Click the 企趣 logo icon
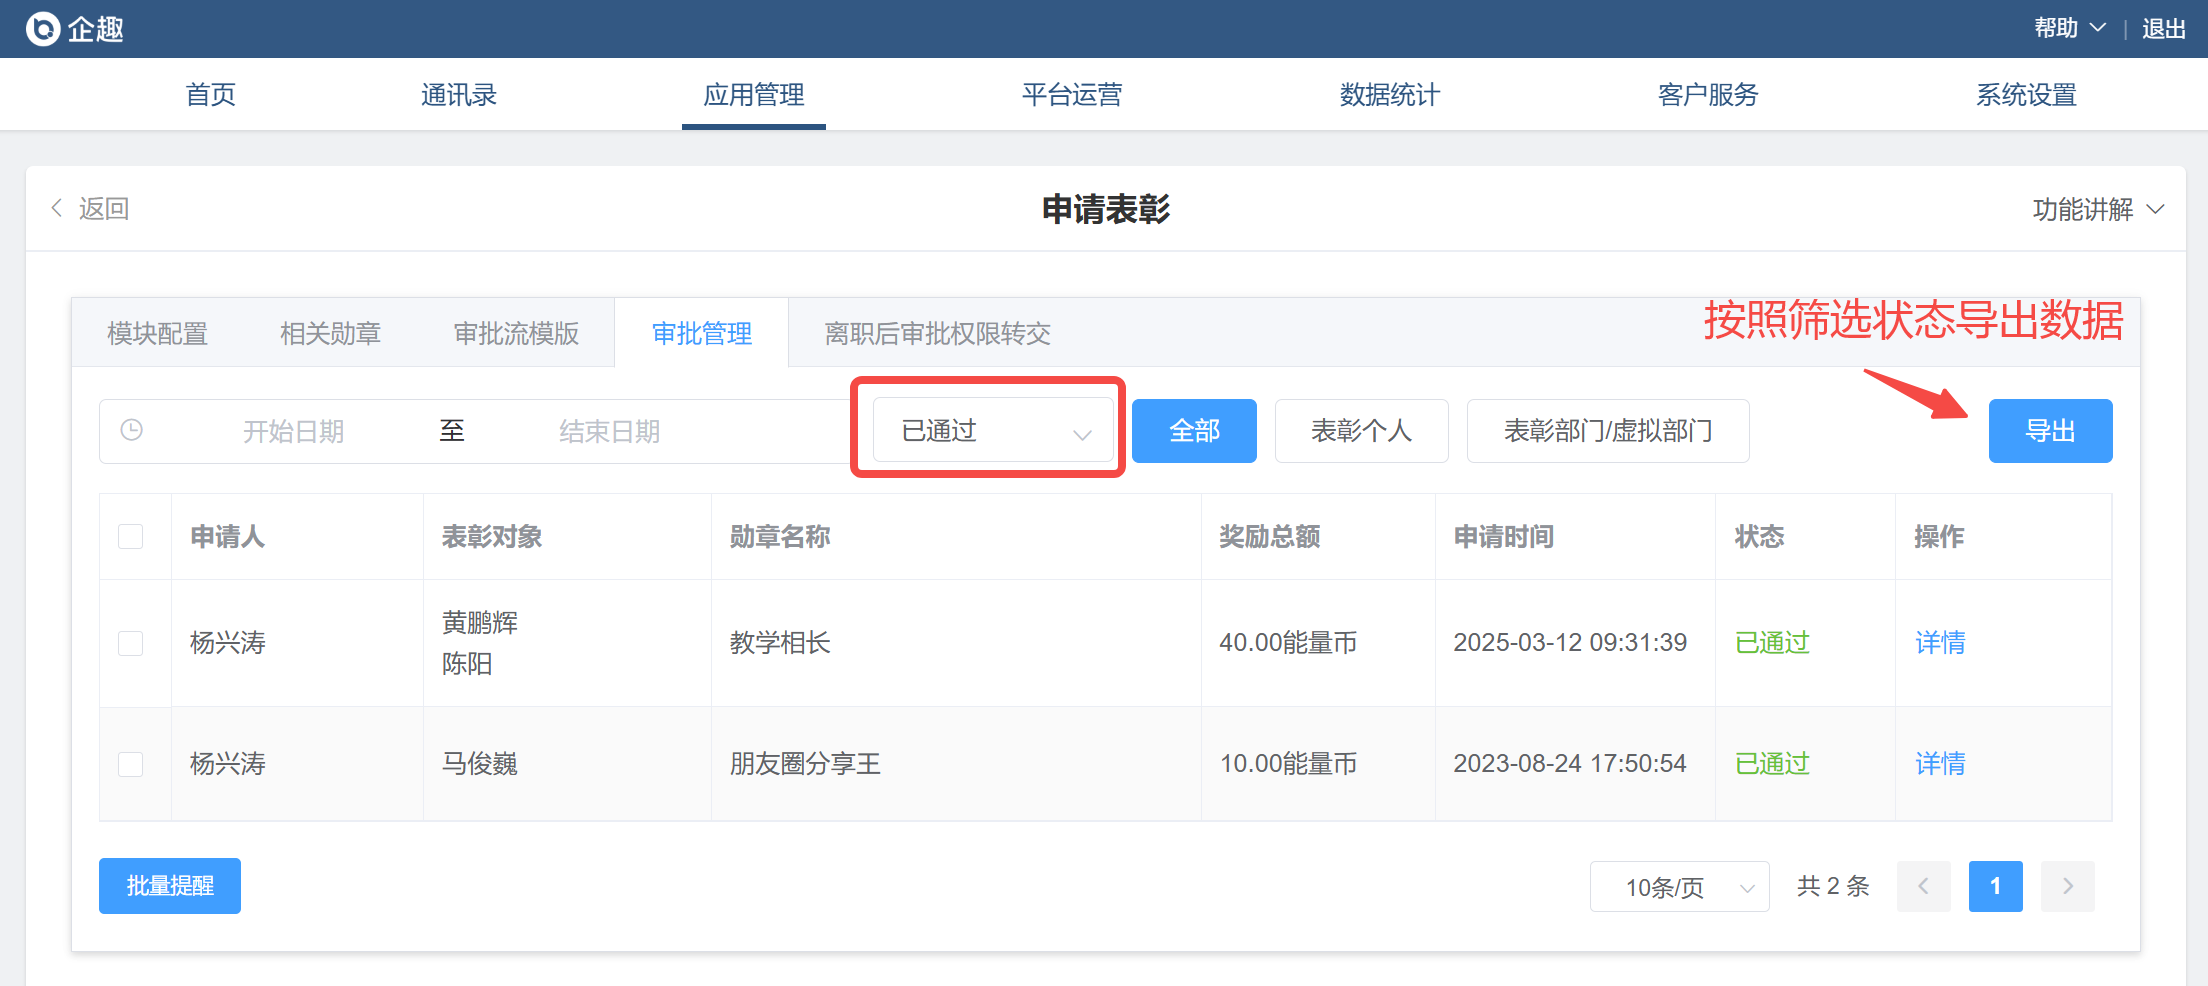 [43, 29]
